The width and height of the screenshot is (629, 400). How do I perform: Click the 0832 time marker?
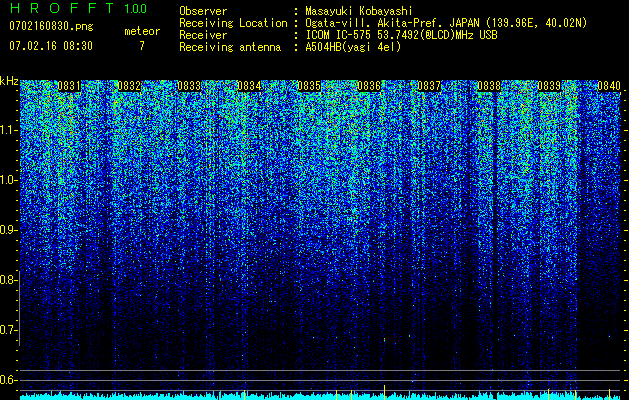[x=129, y=86]
